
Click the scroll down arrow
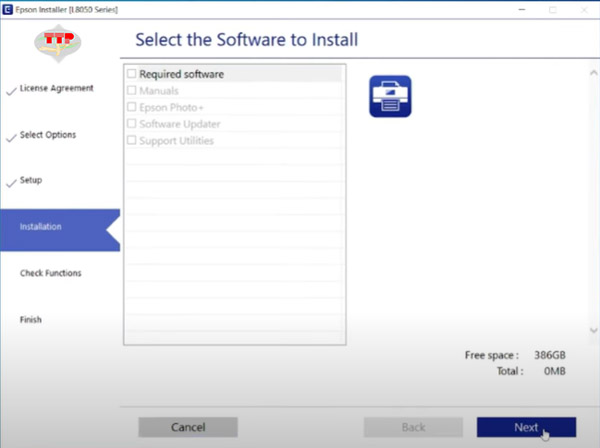pyautogui.click(x=593, y=330)
